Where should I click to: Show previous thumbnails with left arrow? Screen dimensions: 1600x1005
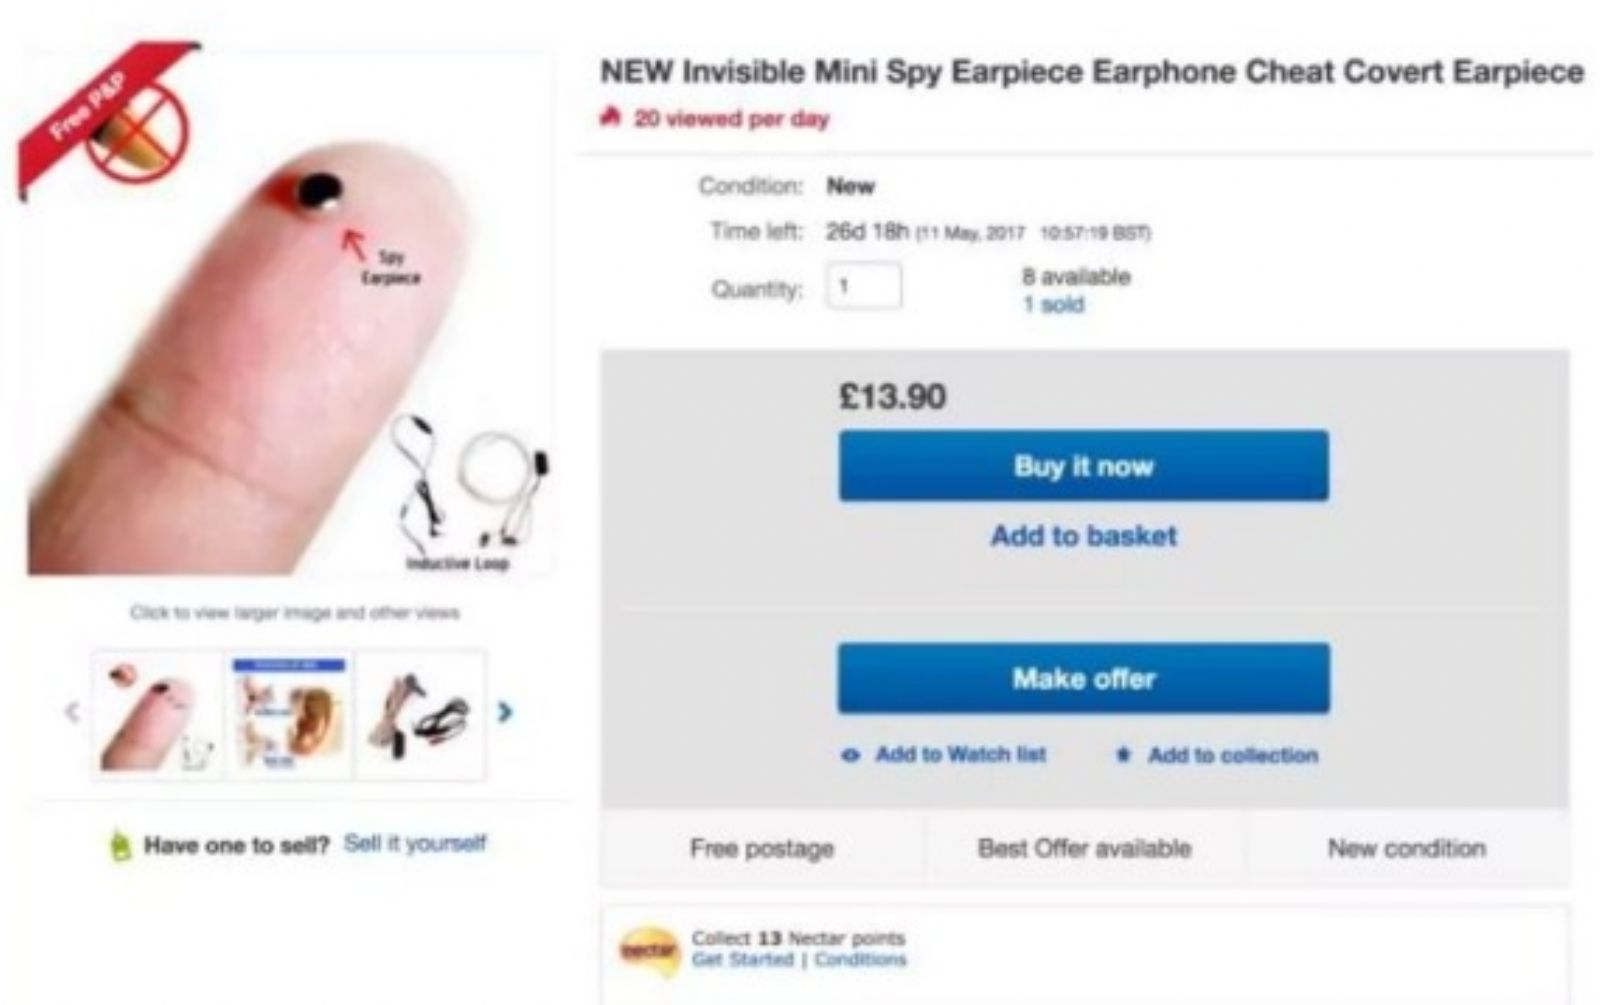click(72, 712)
